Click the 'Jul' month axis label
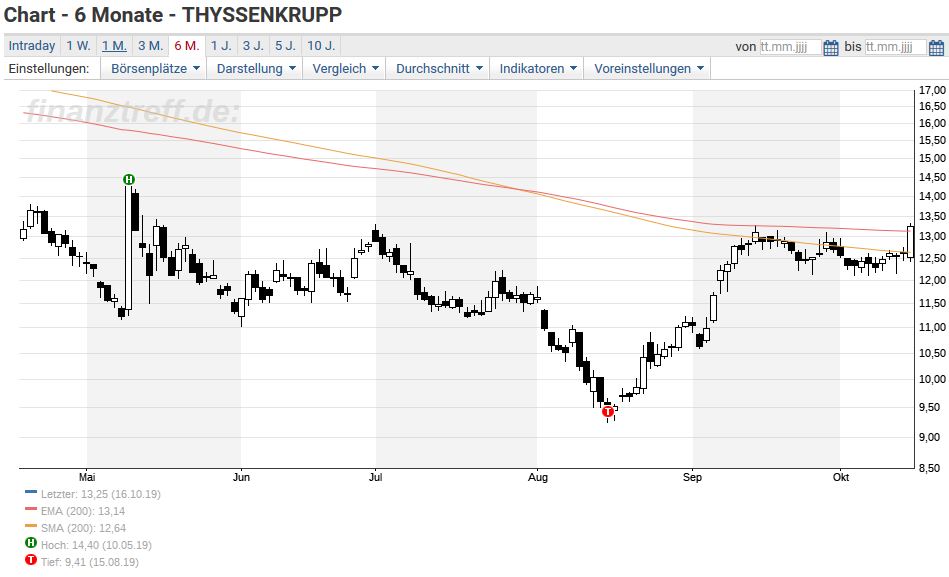 375,477
